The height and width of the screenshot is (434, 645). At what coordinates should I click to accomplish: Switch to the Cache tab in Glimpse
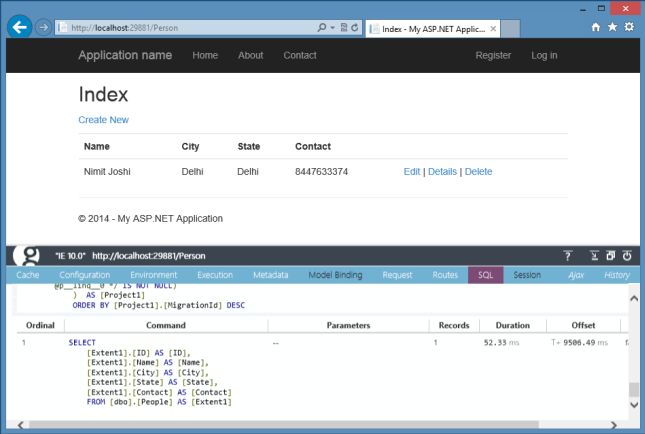point(28,275)
